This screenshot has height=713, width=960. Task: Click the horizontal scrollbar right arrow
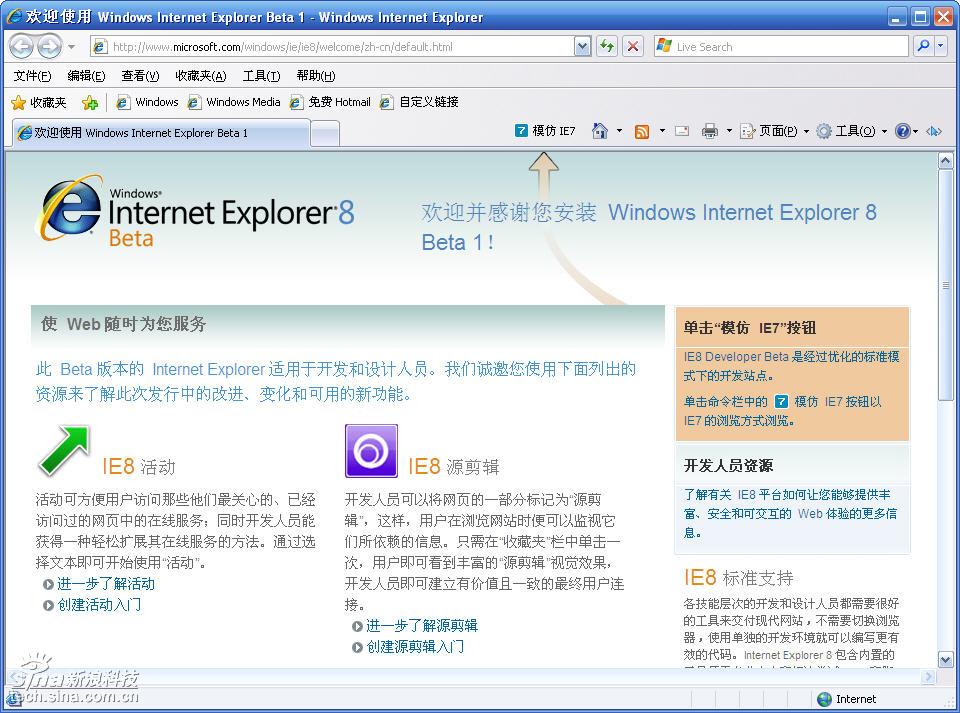(929, 676)
